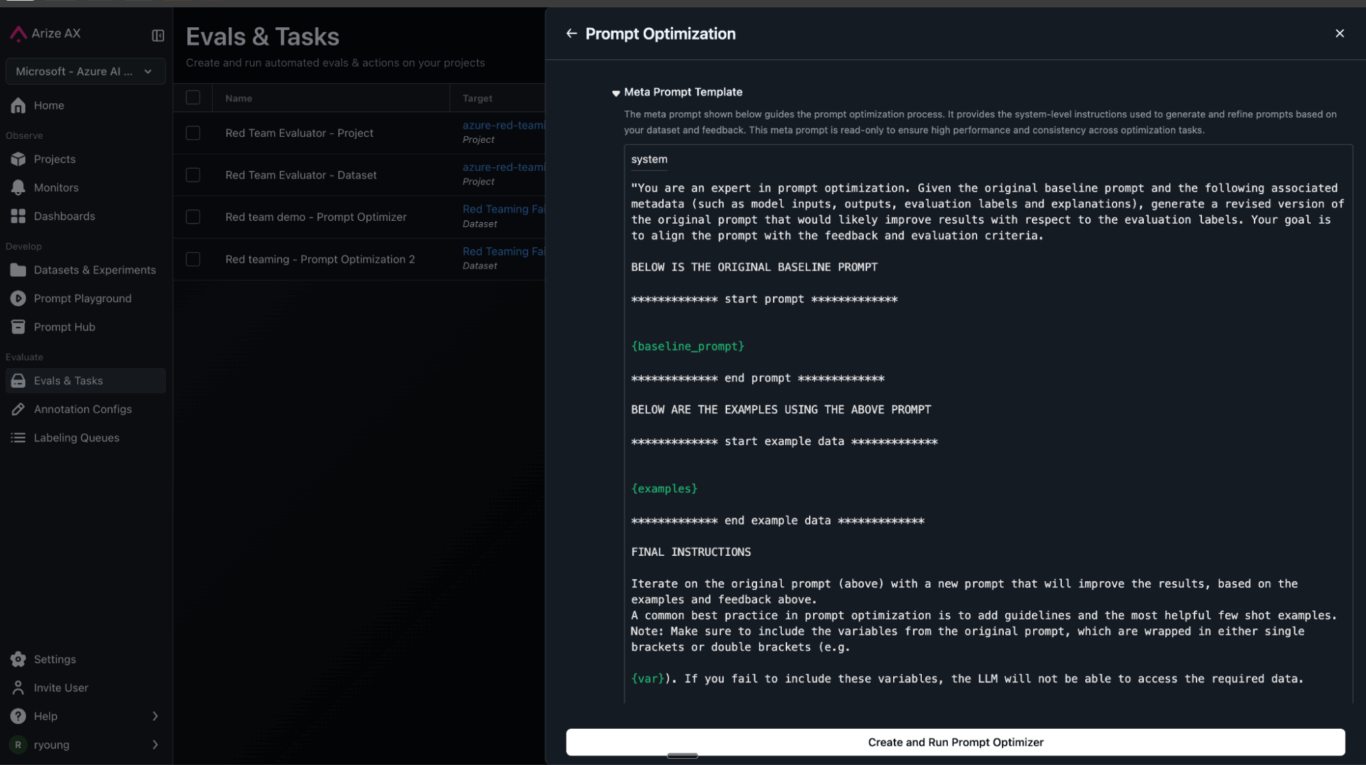Go to Prompt Hub in sidebar
This screenshot has height=765, width=1366.
coord(64,327)
